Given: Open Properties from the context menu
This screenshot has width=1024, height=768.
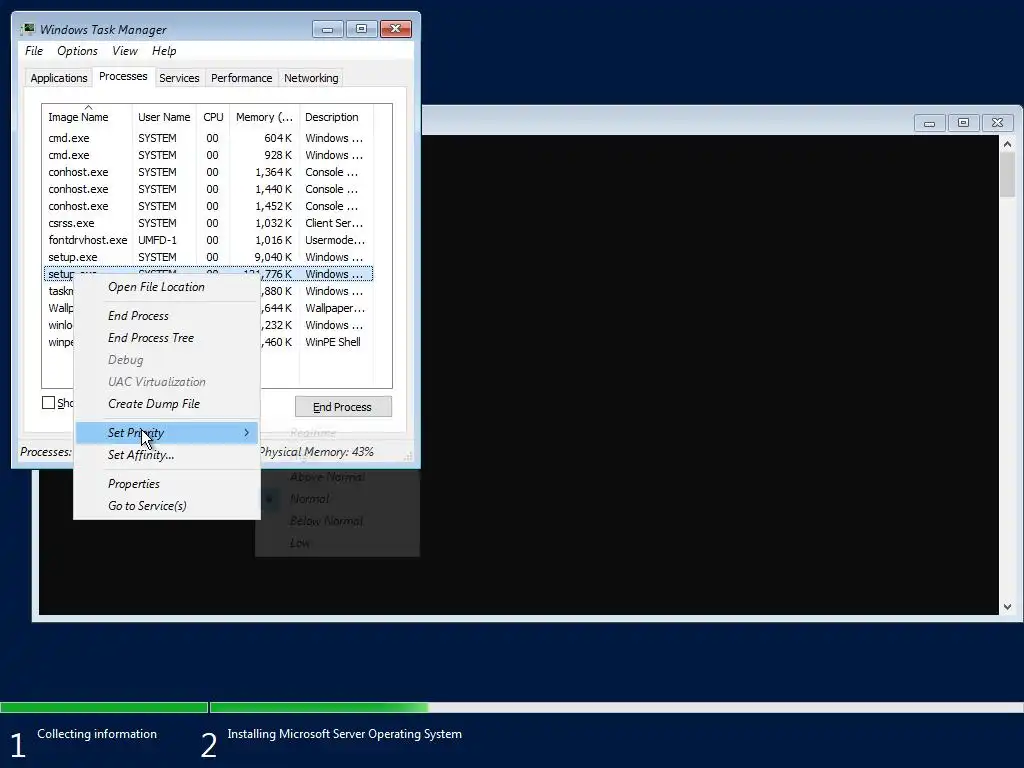Looking at the screenshot, I should [x=167, y=483].
